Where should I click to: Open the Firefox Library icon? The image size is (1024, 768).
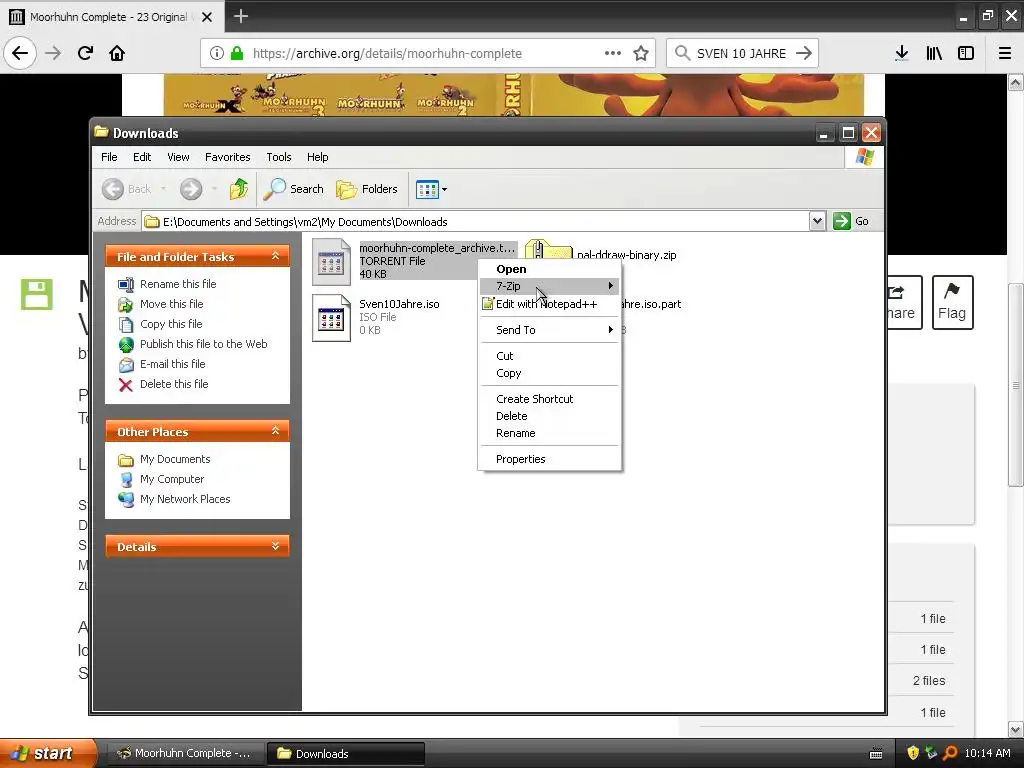click(934, 53)
